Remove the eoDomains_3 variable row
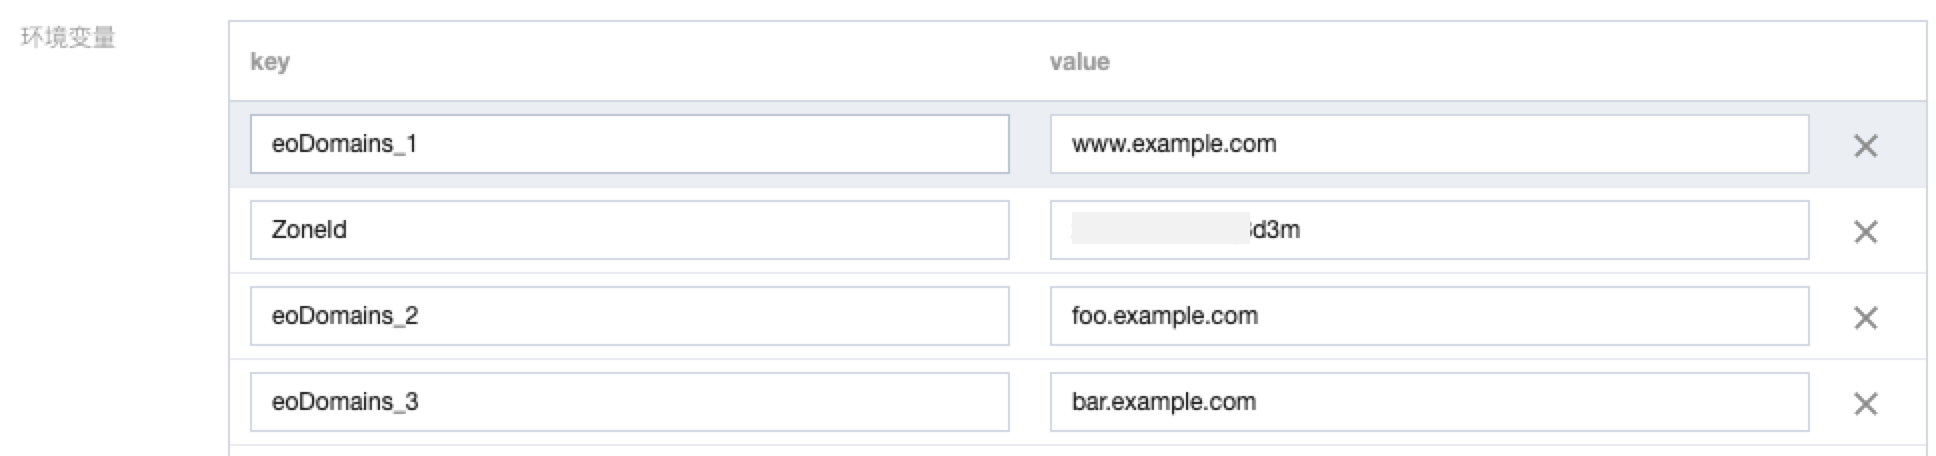The height and width of the screenshot is (456, 1936). (1865, 404)
